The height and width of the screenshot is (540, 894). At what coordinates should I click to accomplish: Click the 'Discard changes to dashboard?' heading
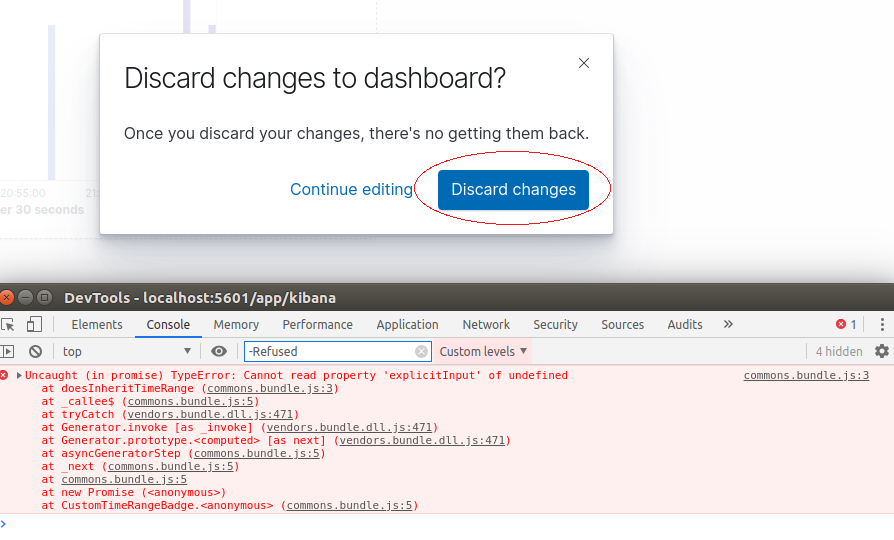click(x=315, y=78)
